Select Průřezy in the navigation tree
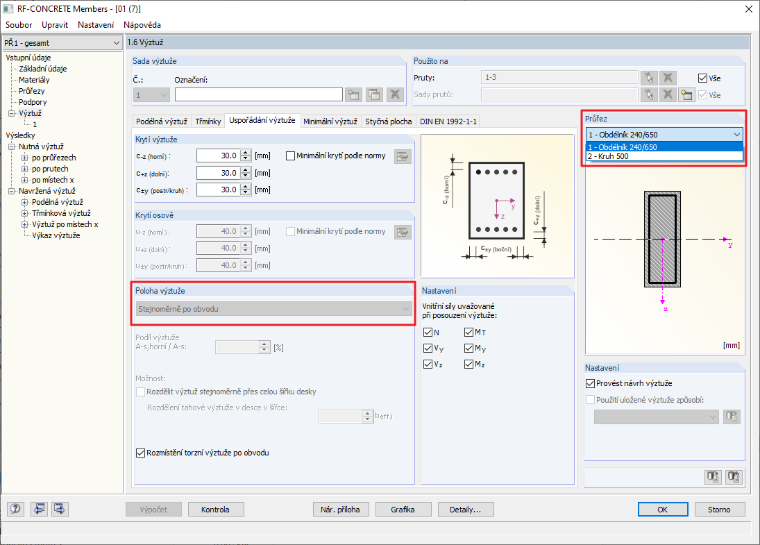 (x=32, y=91)
